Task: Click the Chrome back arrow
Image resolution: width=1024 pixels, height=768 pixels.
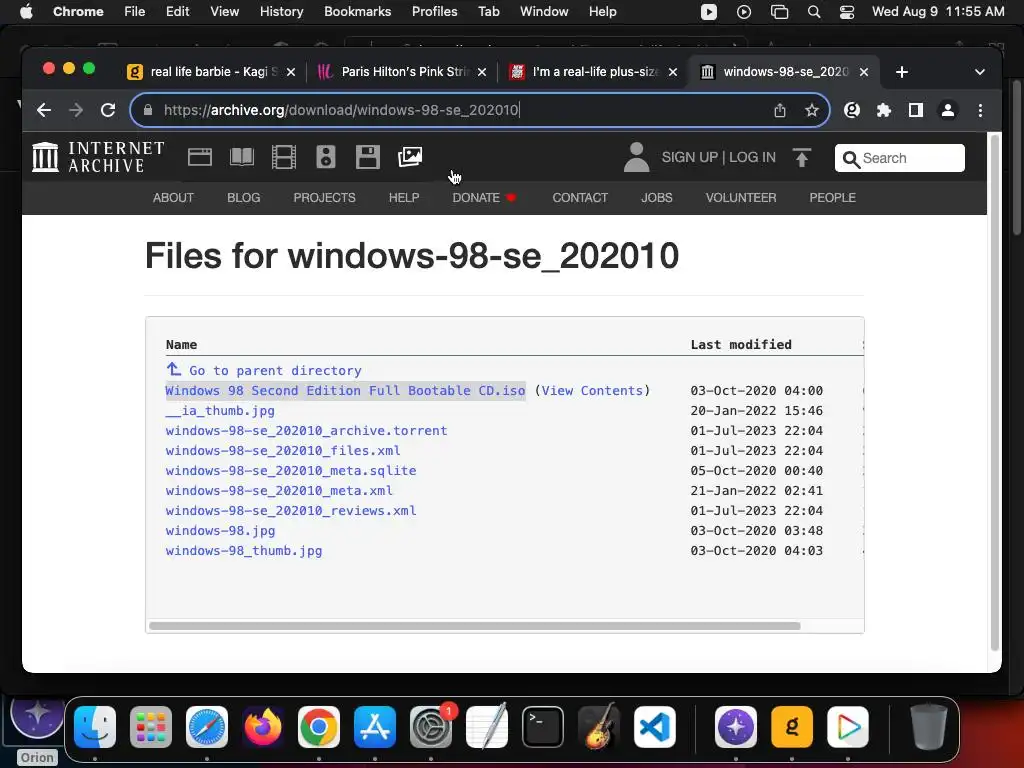Action: [x=44, y=110]
